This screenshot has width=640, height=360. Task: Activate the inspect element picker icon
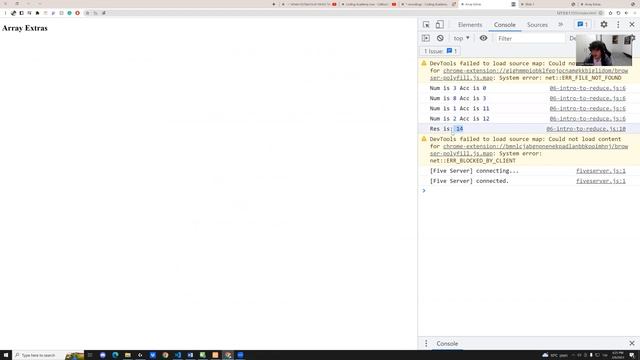tap(426, 24)
